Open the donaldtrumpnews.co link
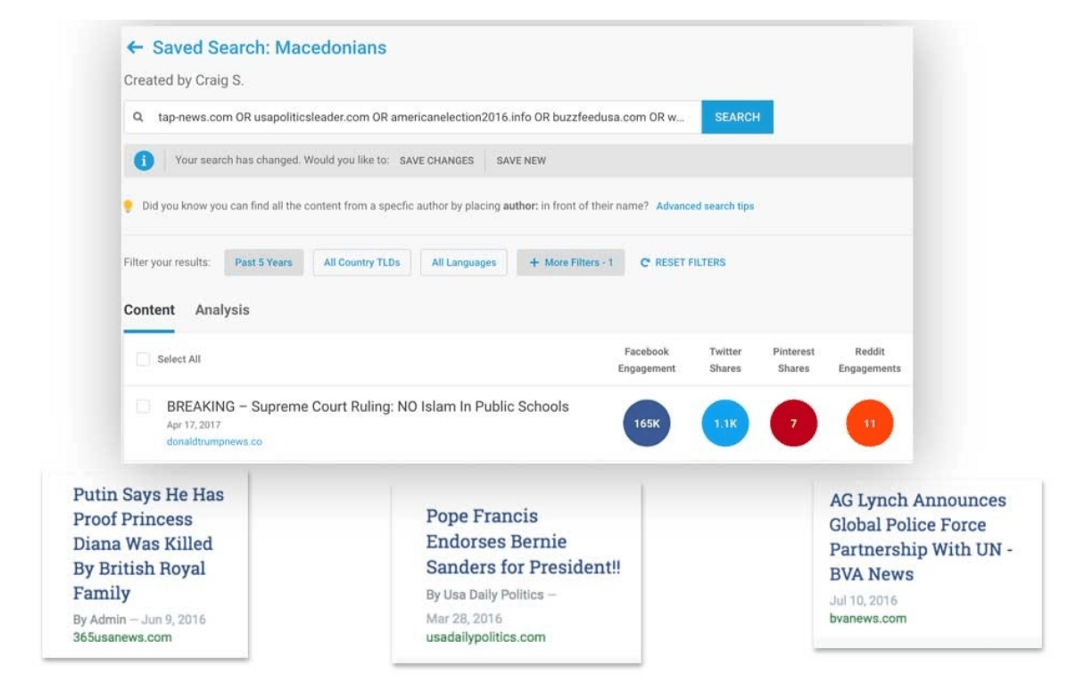The width and height of the screenshot is (1067, 681). coord(214,442)
